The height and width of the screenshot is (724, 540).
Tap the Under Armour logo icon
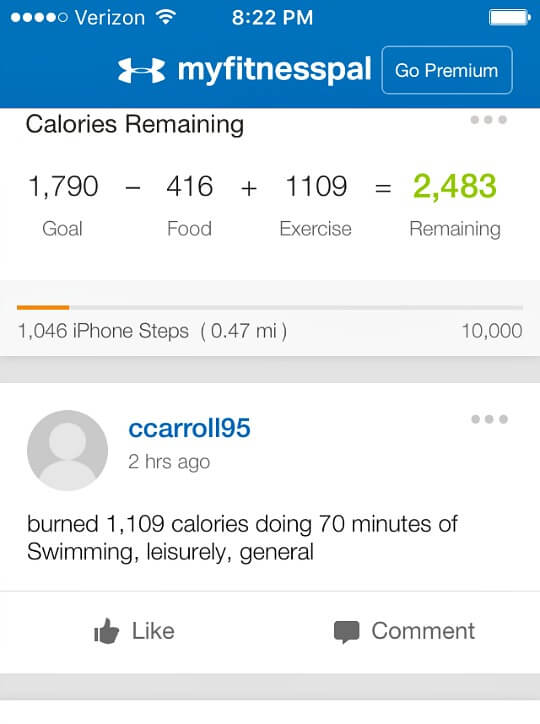[x=141, y=70]
